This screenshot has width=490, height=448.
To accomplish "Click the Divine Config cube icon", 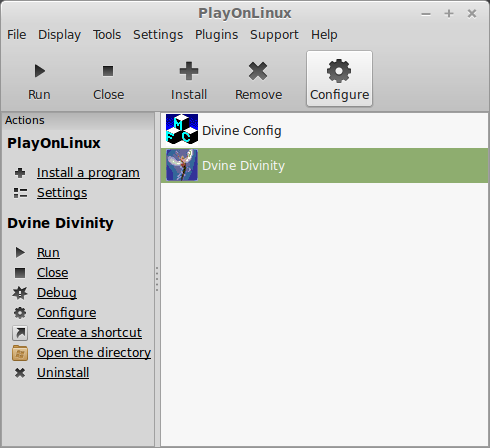I will 182,129.
